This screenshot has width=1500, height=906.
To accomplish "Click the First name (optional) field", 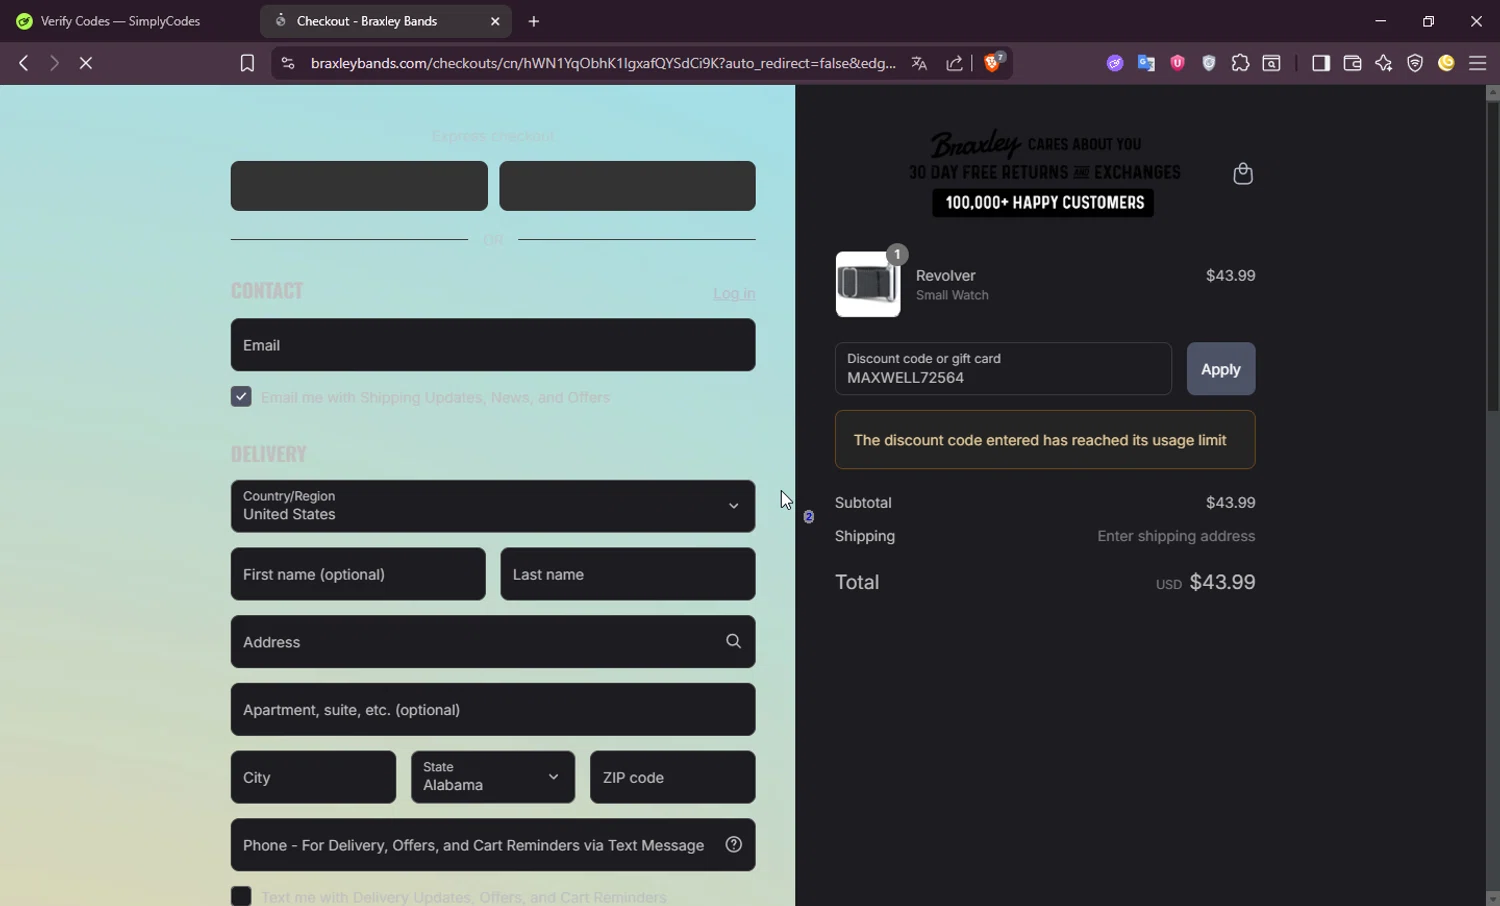I will 358,574.
